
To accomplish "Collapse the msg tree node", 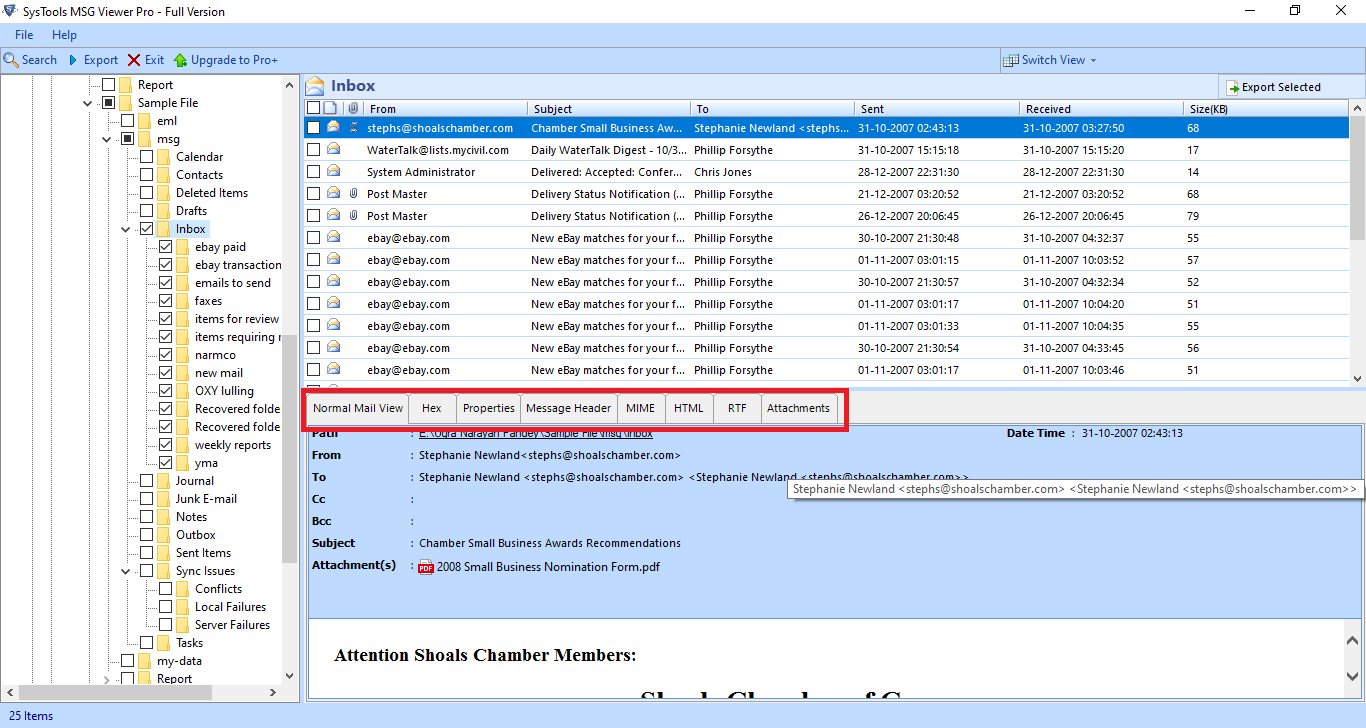I will pyautogui.click(x=107, y=139).
